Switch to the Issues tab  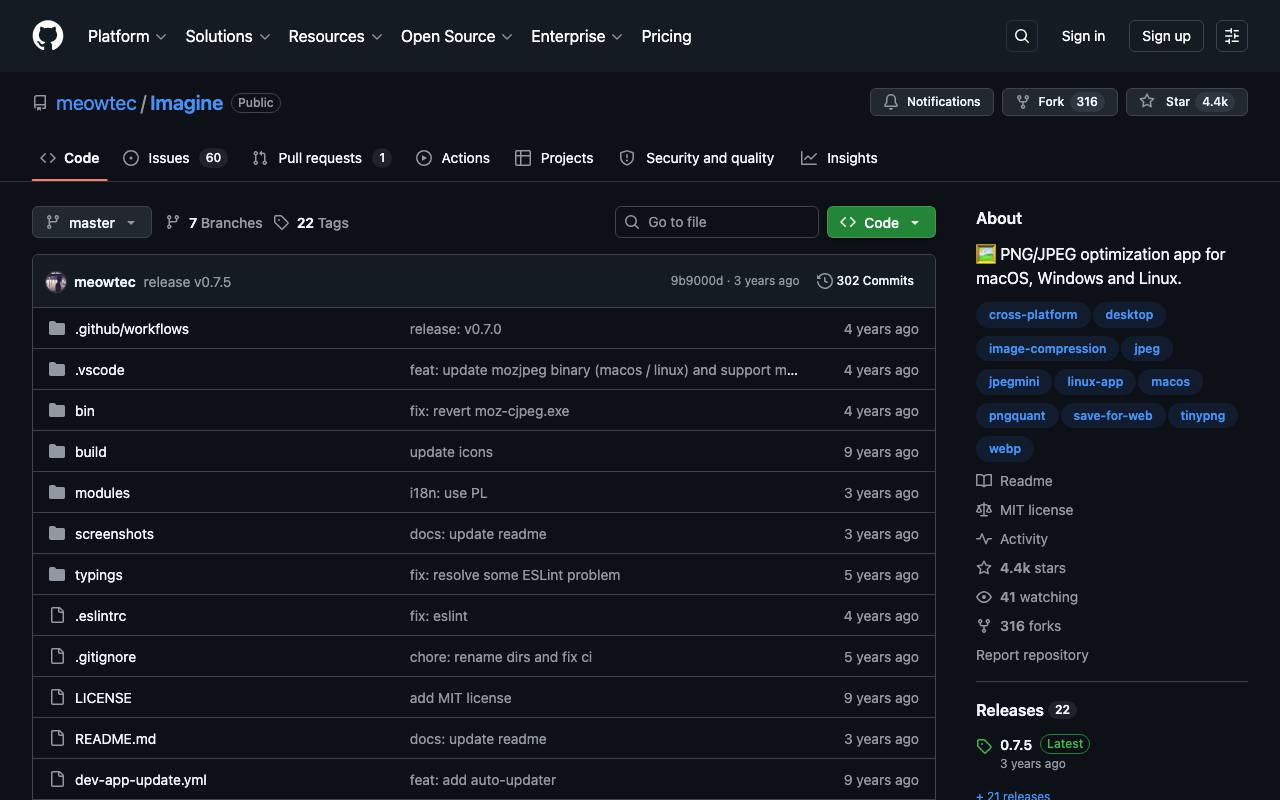[x=175, y=158]
